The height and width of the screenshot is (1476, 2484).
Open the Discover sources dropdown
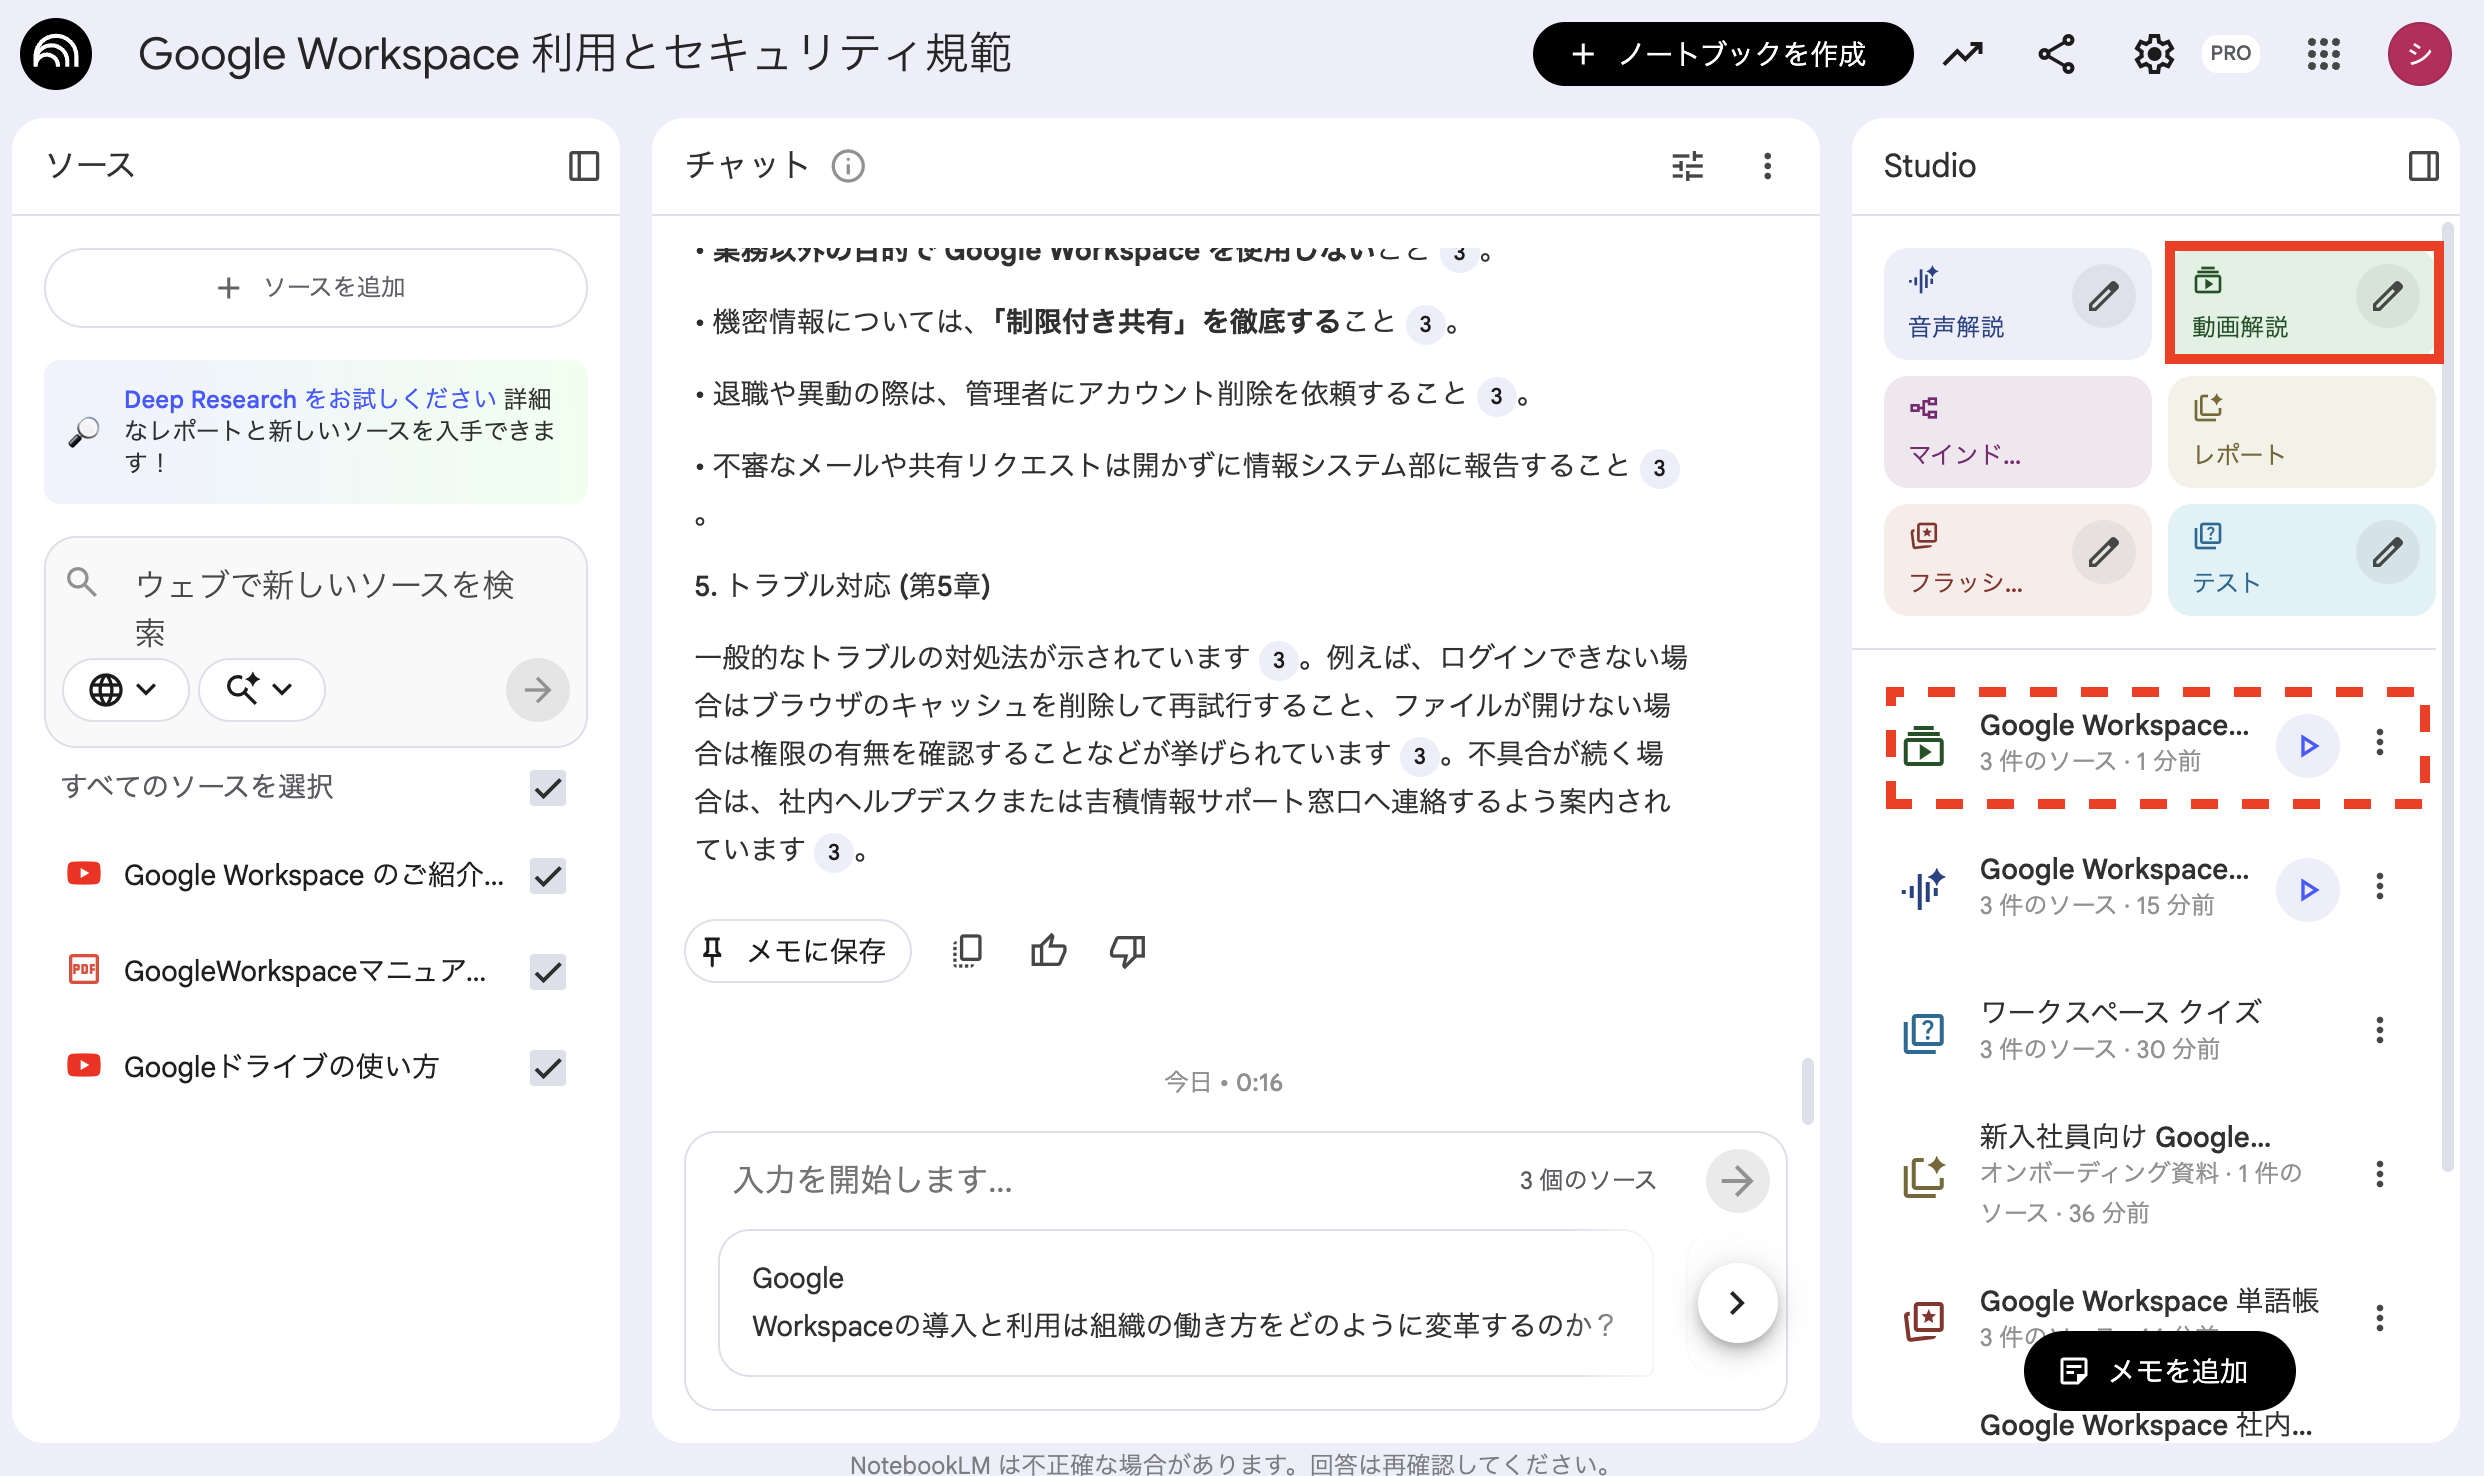click(x=261, y=689)
